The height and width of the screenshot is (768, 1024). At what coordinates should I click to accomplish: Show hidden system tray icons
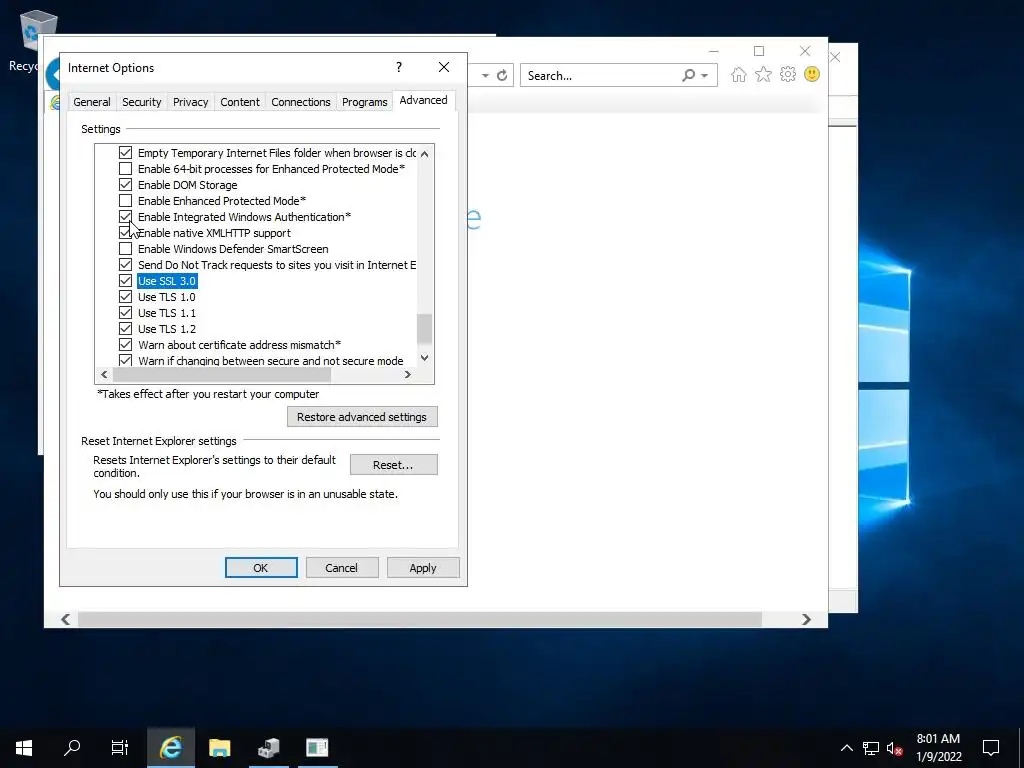[x=846, y=748]
